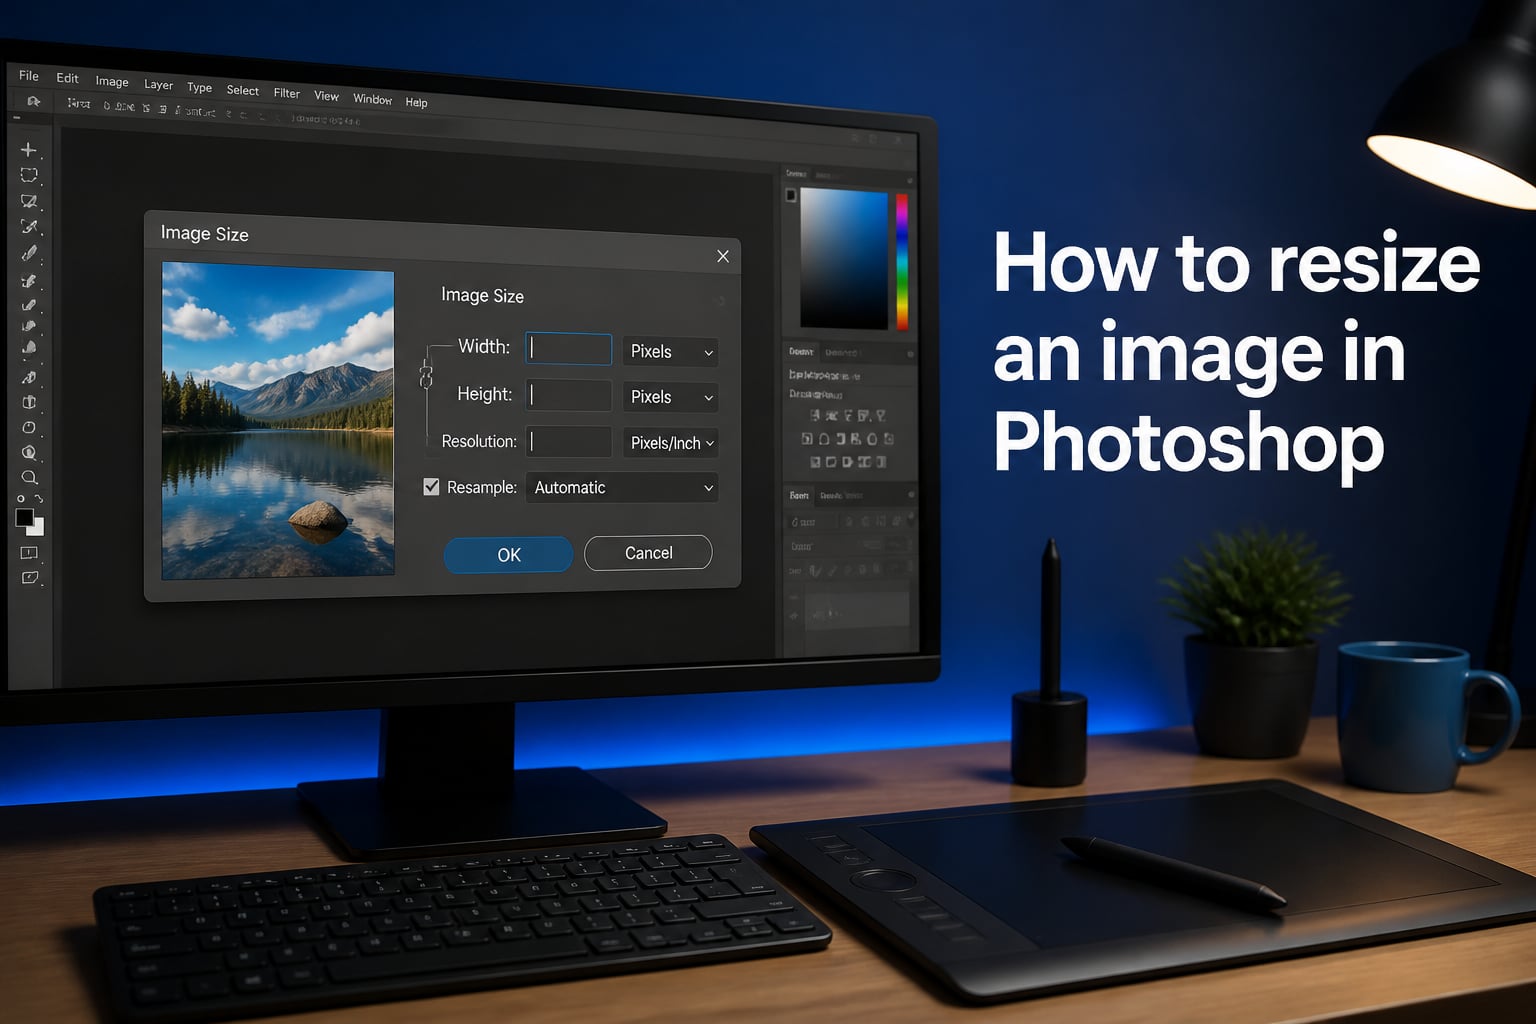Open the Edit menu

67,78
